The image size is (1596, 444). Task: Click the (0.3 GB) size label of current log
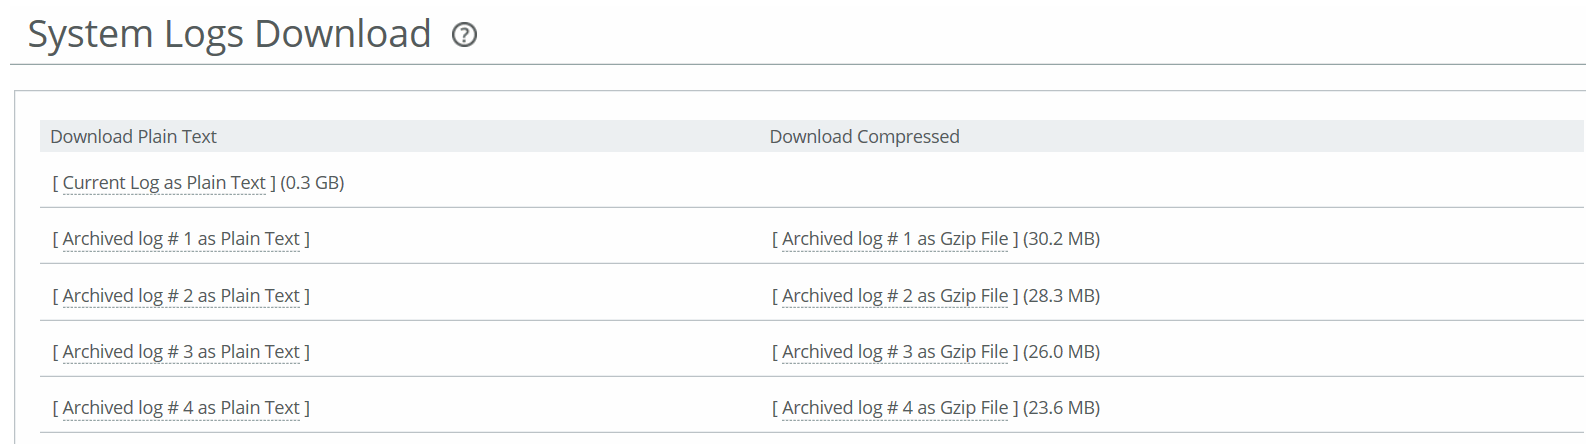click(x=312, y=183)
